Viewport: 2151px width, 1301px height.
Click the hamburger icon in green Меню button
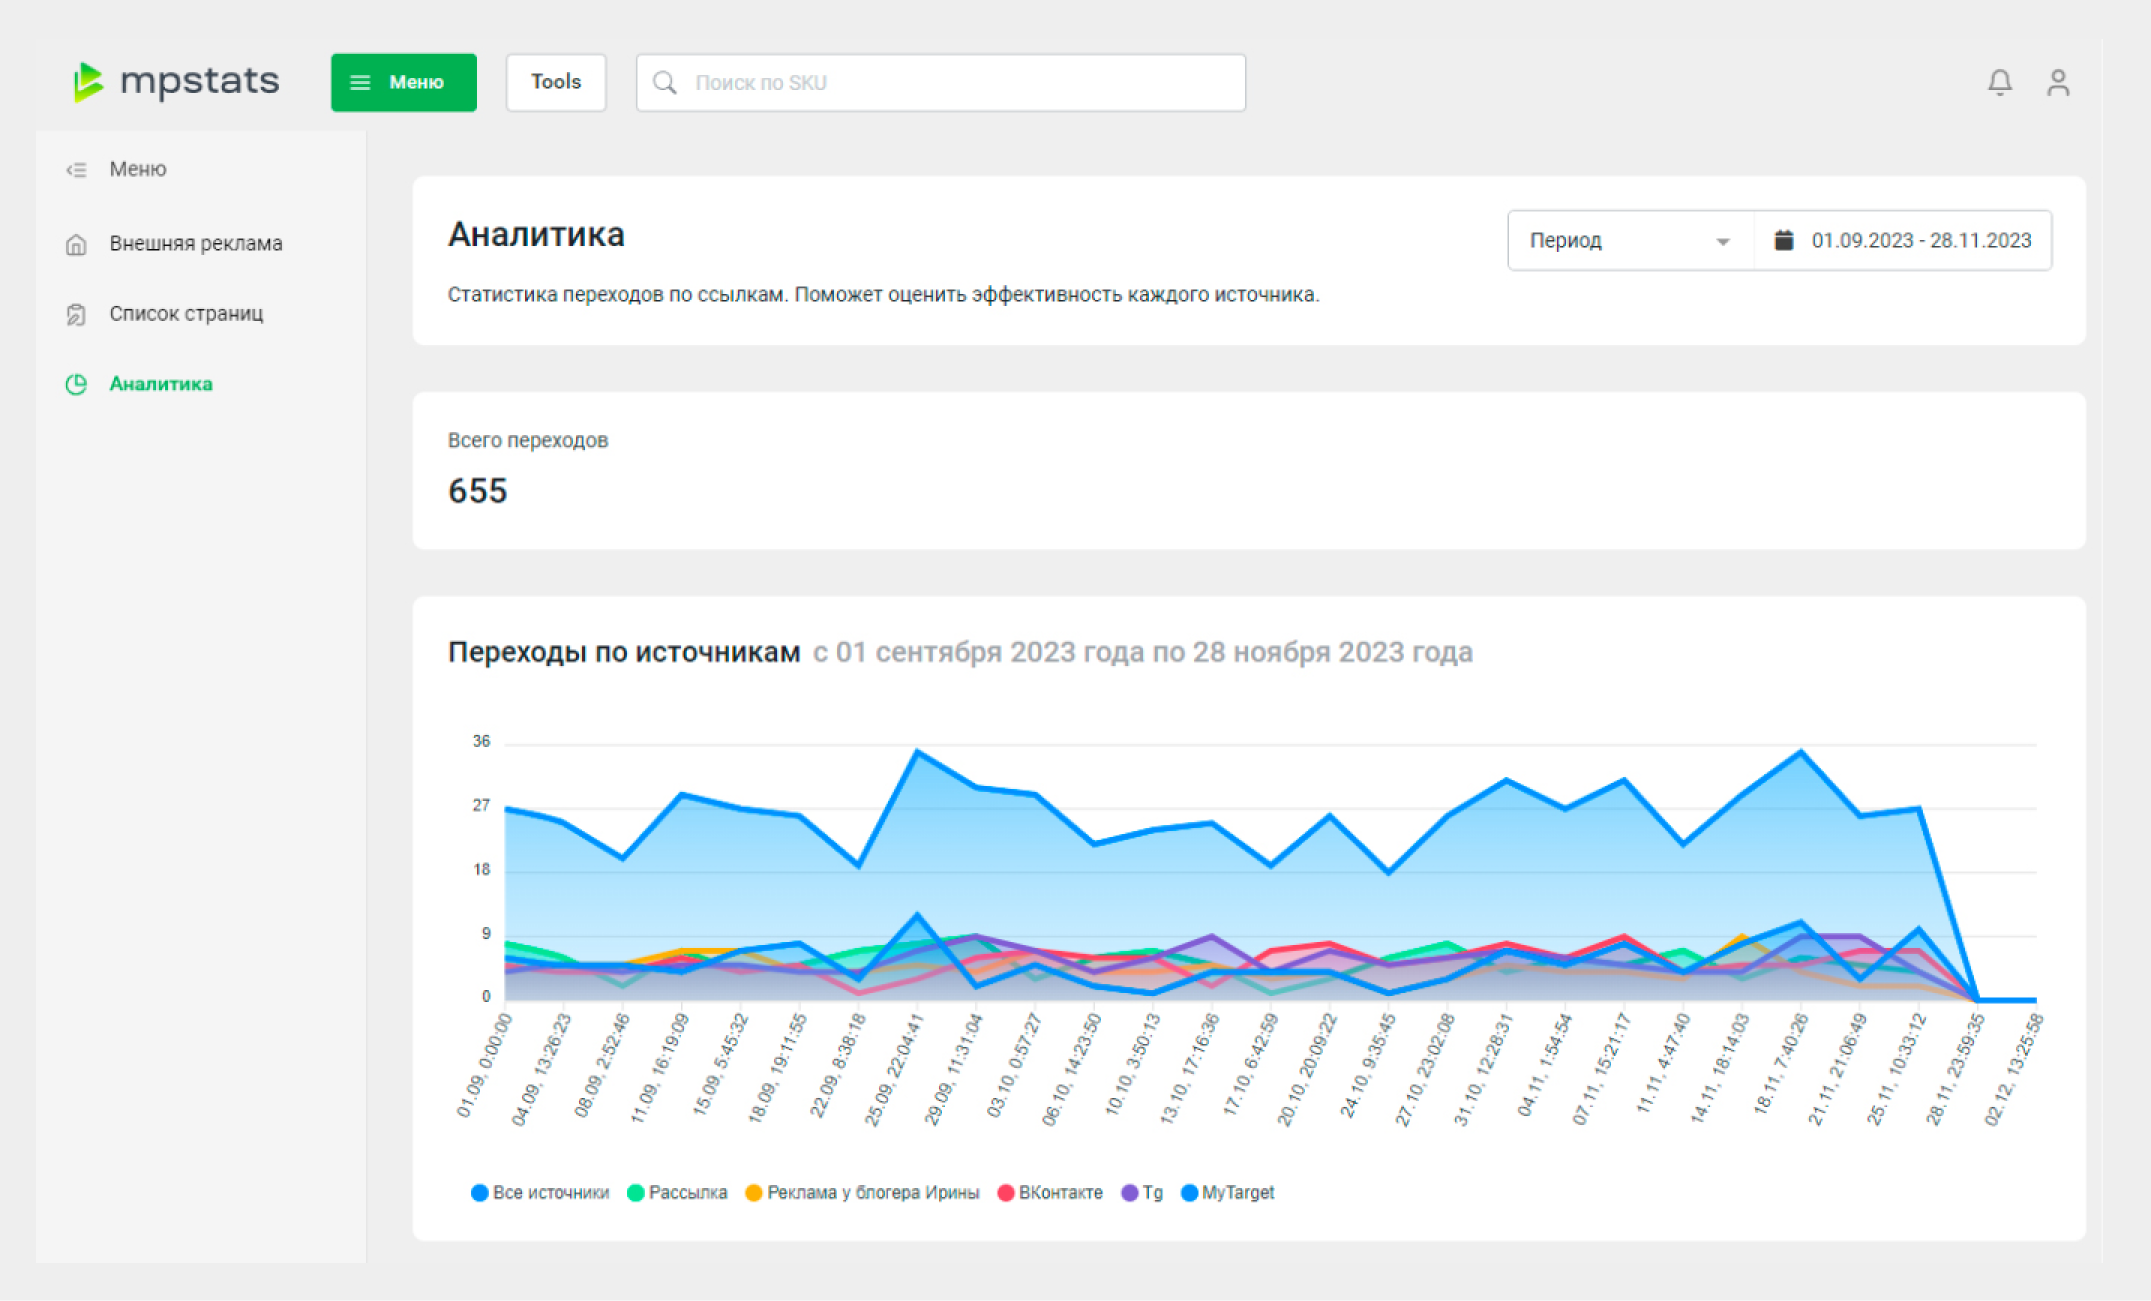point(360,82)
